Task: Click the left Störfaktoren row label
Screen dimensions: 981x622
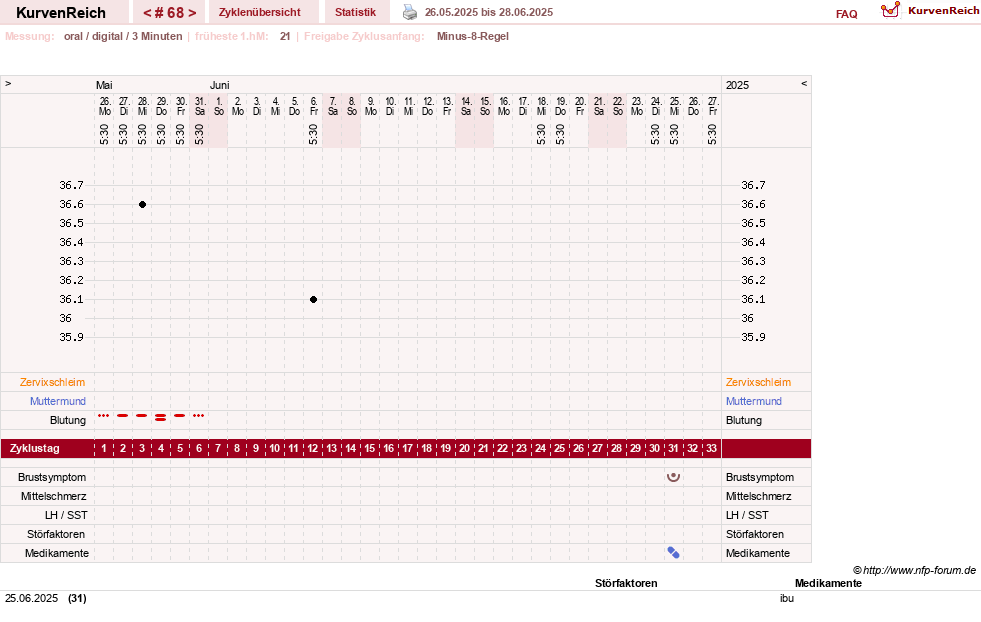Action: (56, 534)
